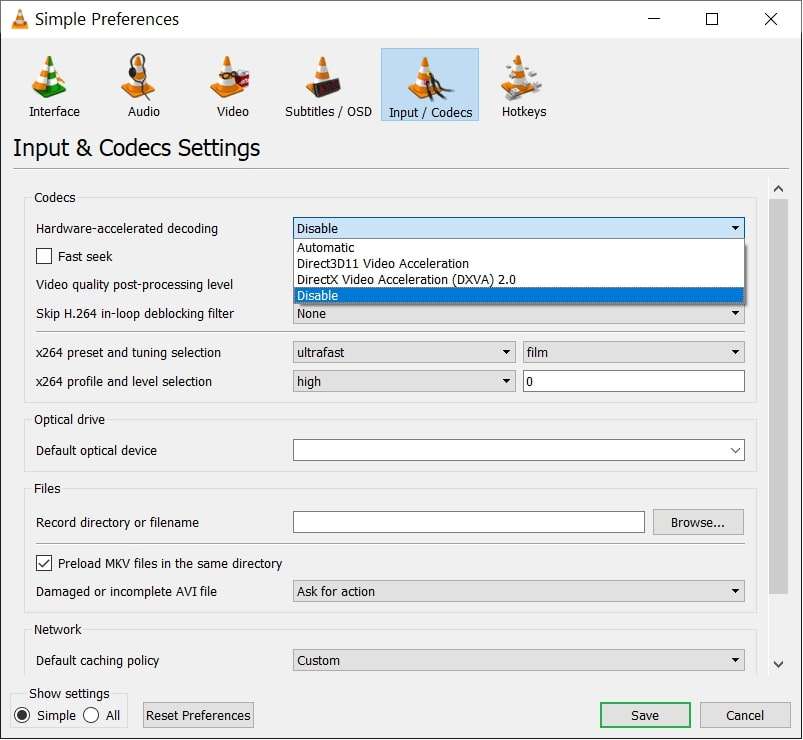Open the x264 preset ultrafast dropdown
Viewport: 803px width, 740px height.
[404, 352]
